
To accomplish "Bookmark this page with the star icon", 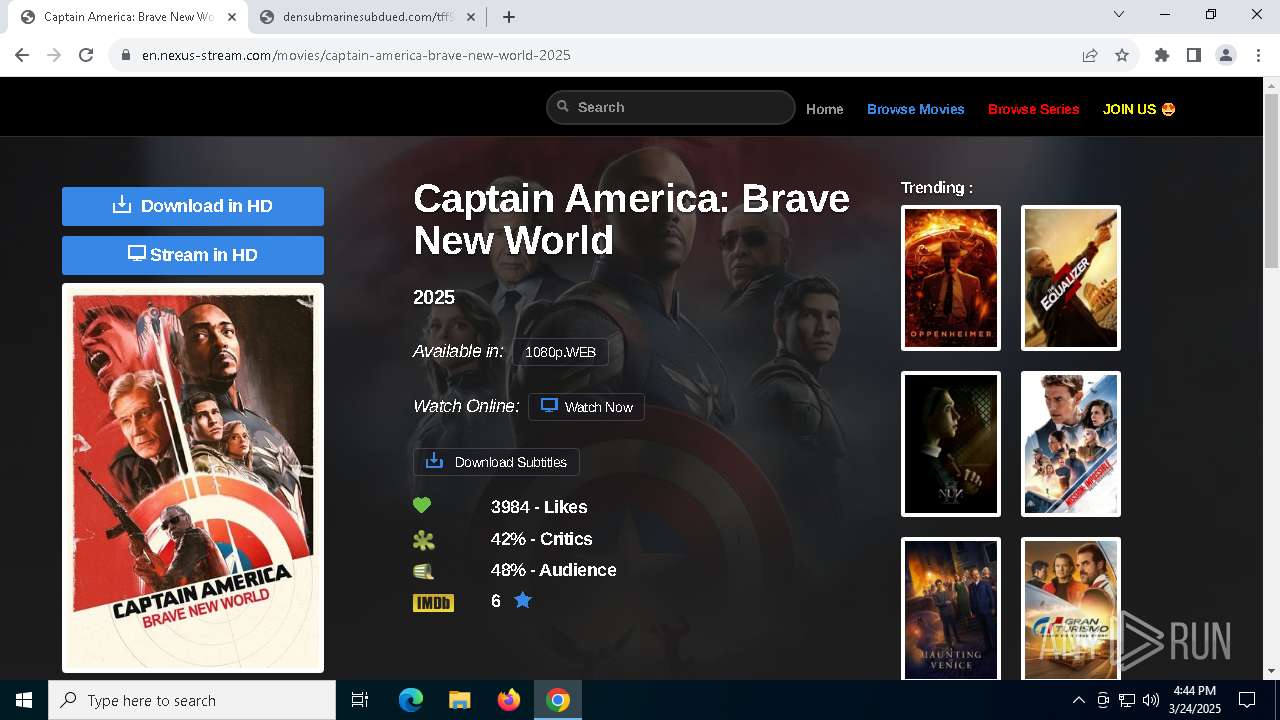I will [1122, 55].
